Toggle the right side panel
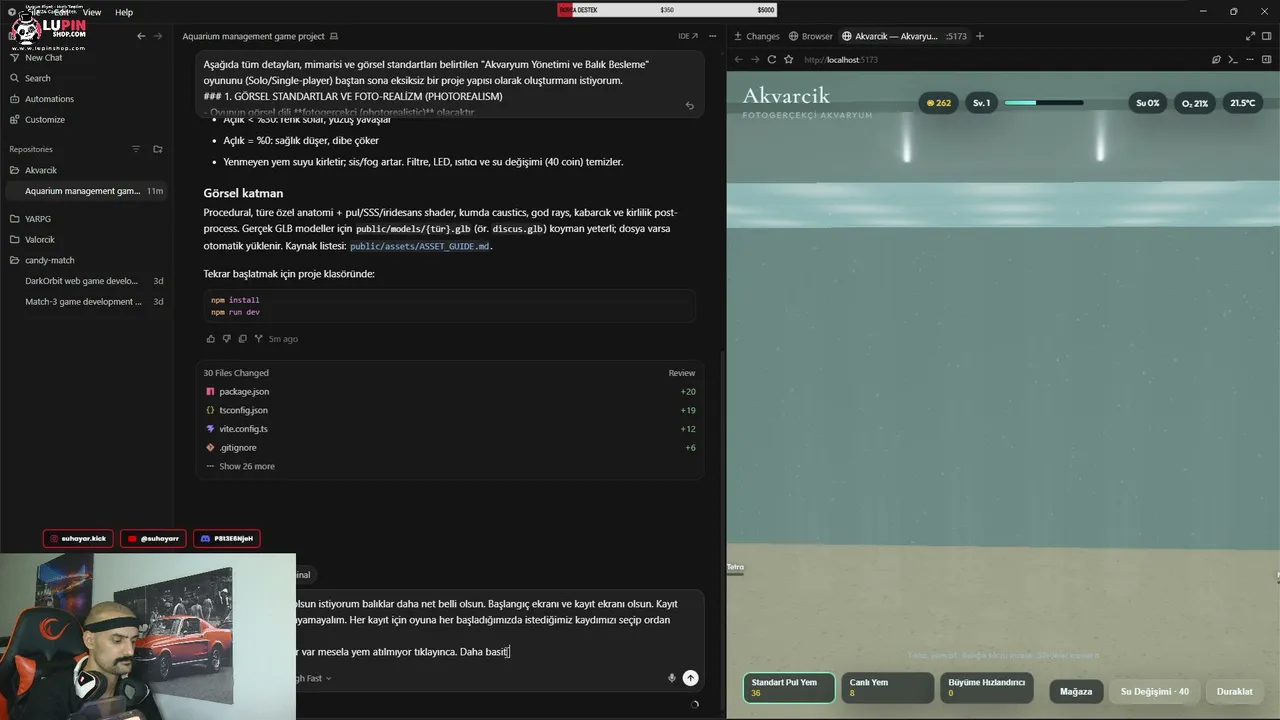The image size is (1280, 720). [1267, 36]
